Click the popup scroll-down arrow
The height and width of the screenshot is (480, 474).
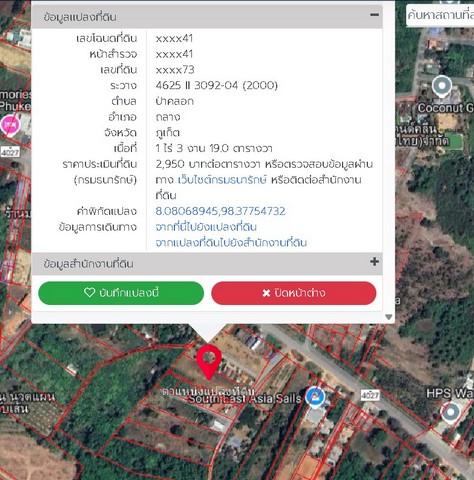point(389,317)
